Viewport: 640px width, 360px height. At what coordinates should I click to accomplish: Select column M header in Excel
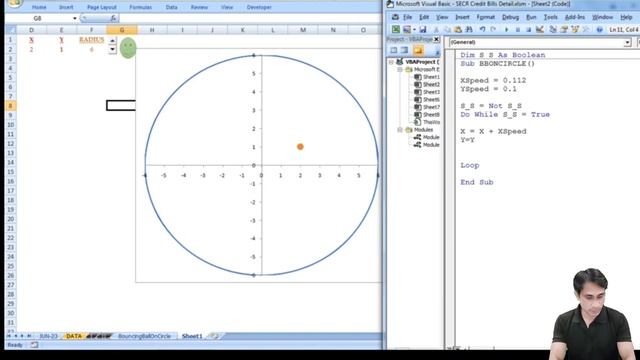pyautogui.click(x=303, y=30)
